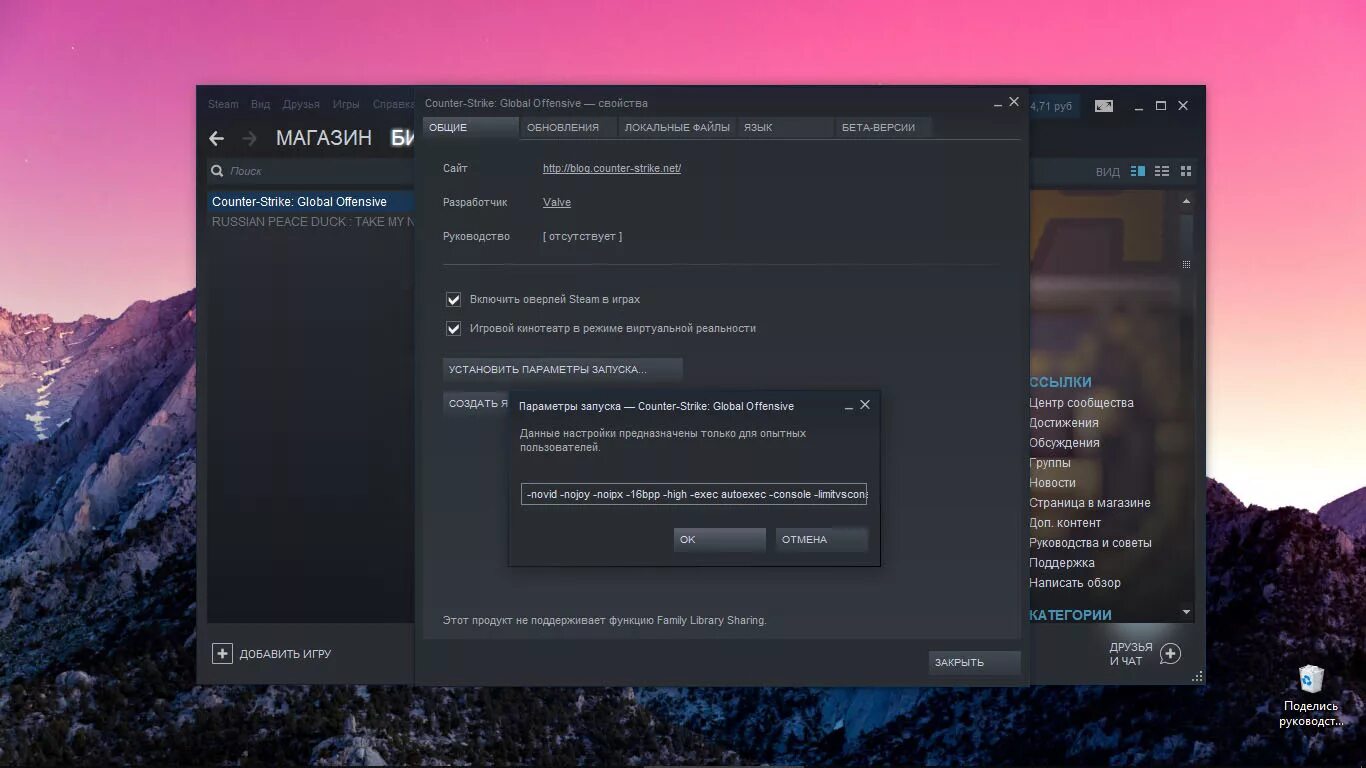Click Закрыть button in properties
Viewport: 1366px width, 768px height.
tap(975, 662)
